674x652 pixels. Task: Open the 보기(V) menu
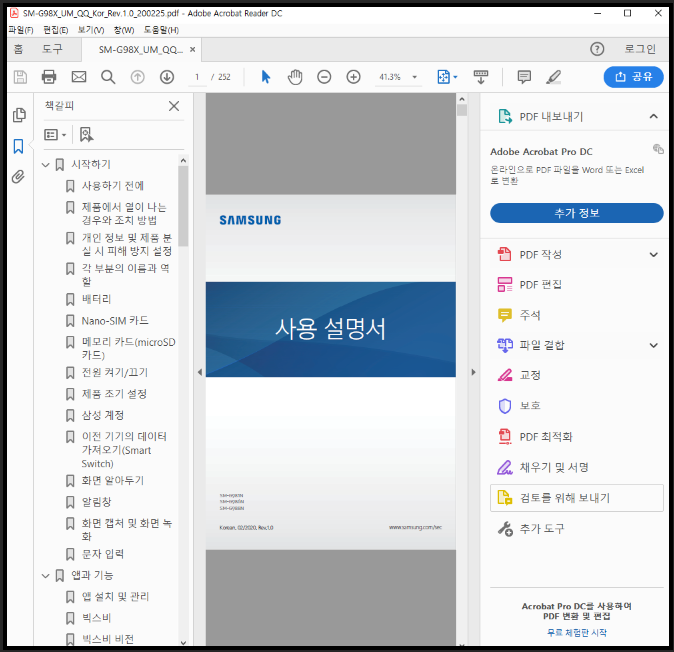[x=91, y=30]
